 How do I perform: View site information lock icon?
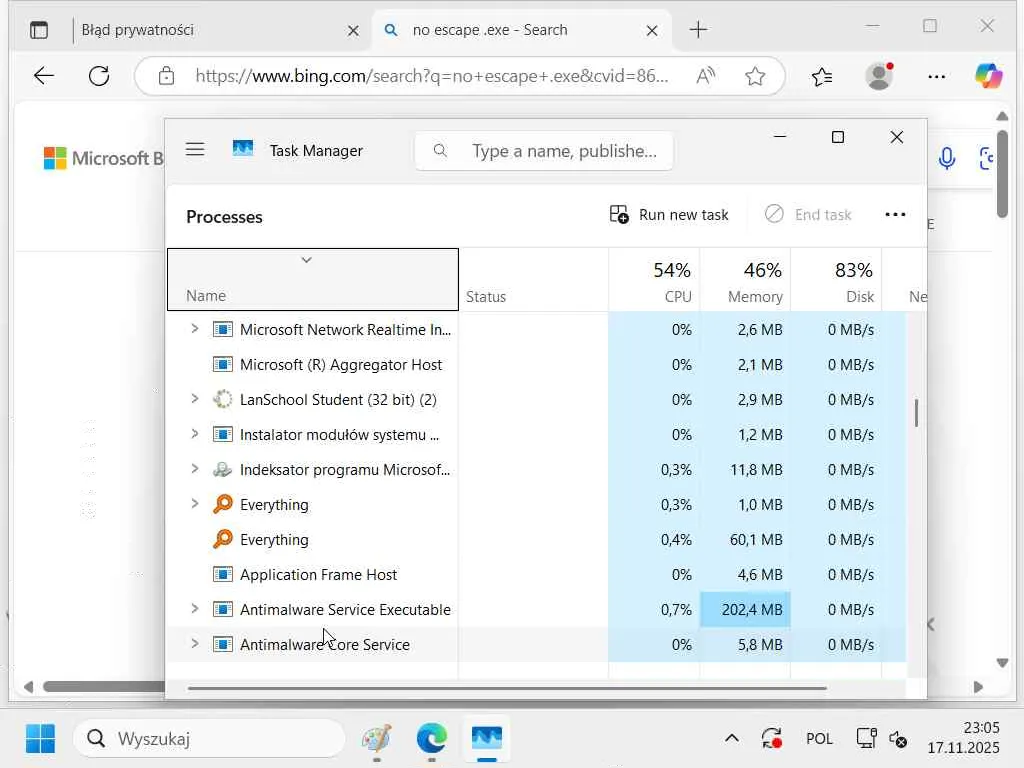[167, 76]
